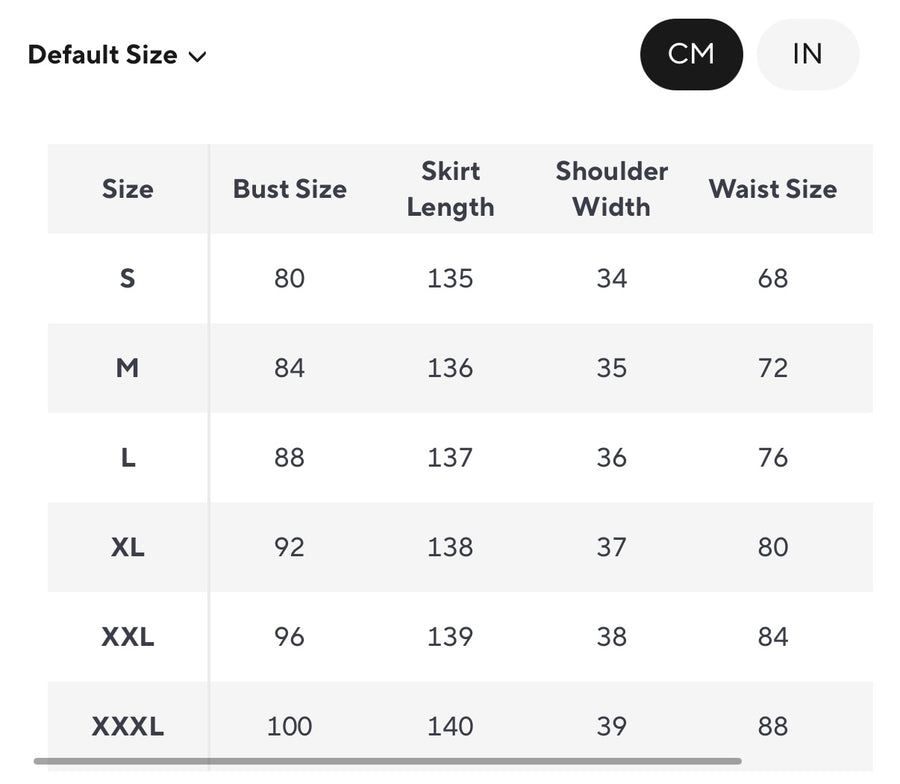Image resolution: width=900 pixels, height=784 pixels.
Task: Switch units to IN
Action: [x=807, y=54]
